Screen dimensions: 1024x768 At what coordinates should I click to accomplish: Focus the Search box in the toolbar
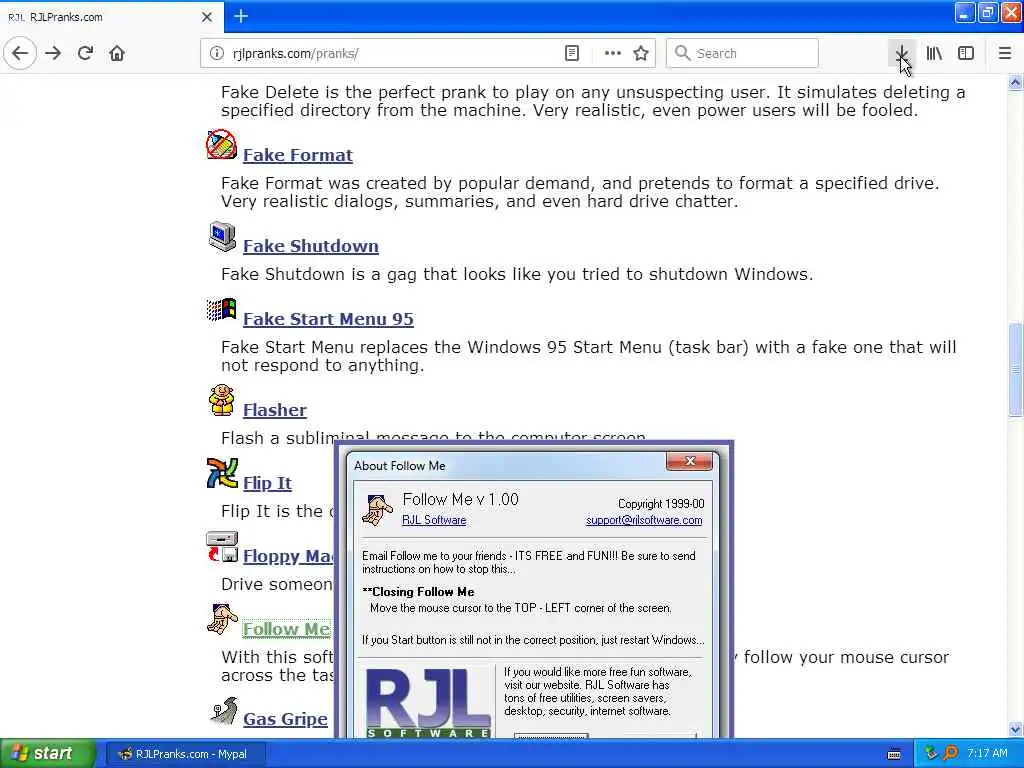742,54
